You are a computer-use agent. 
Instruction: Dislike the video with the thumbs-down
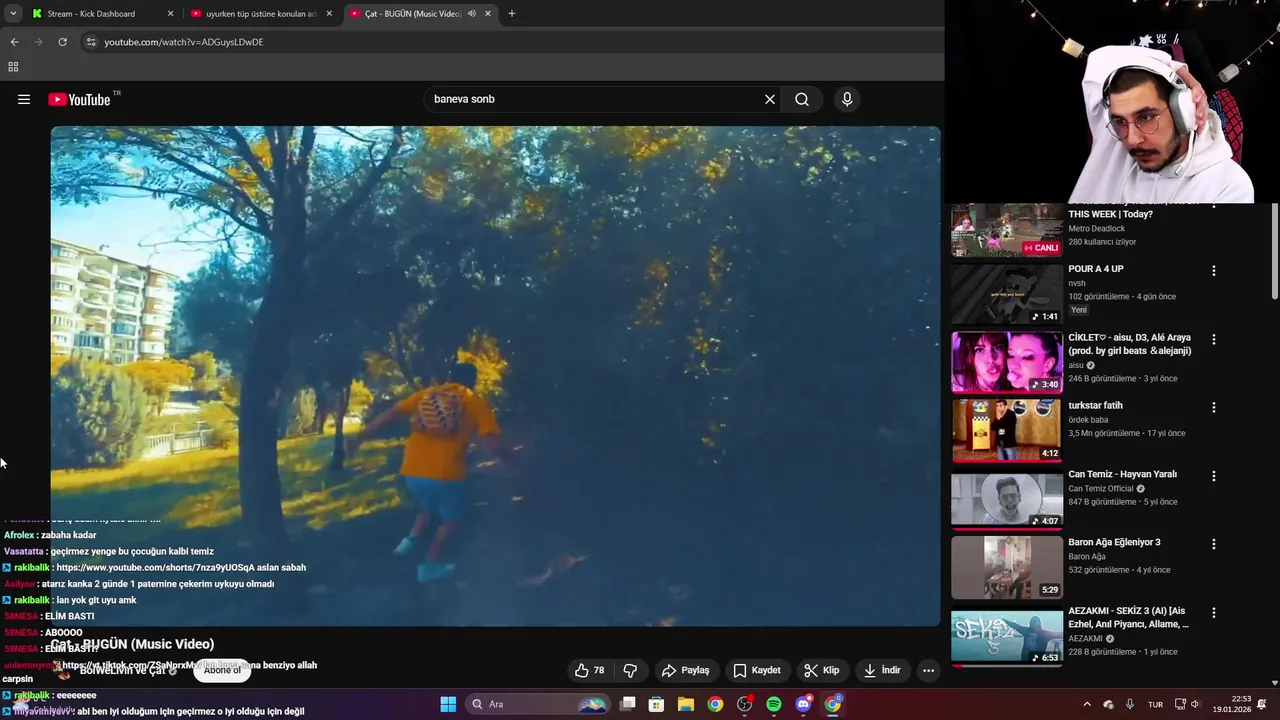pos(631,670)
